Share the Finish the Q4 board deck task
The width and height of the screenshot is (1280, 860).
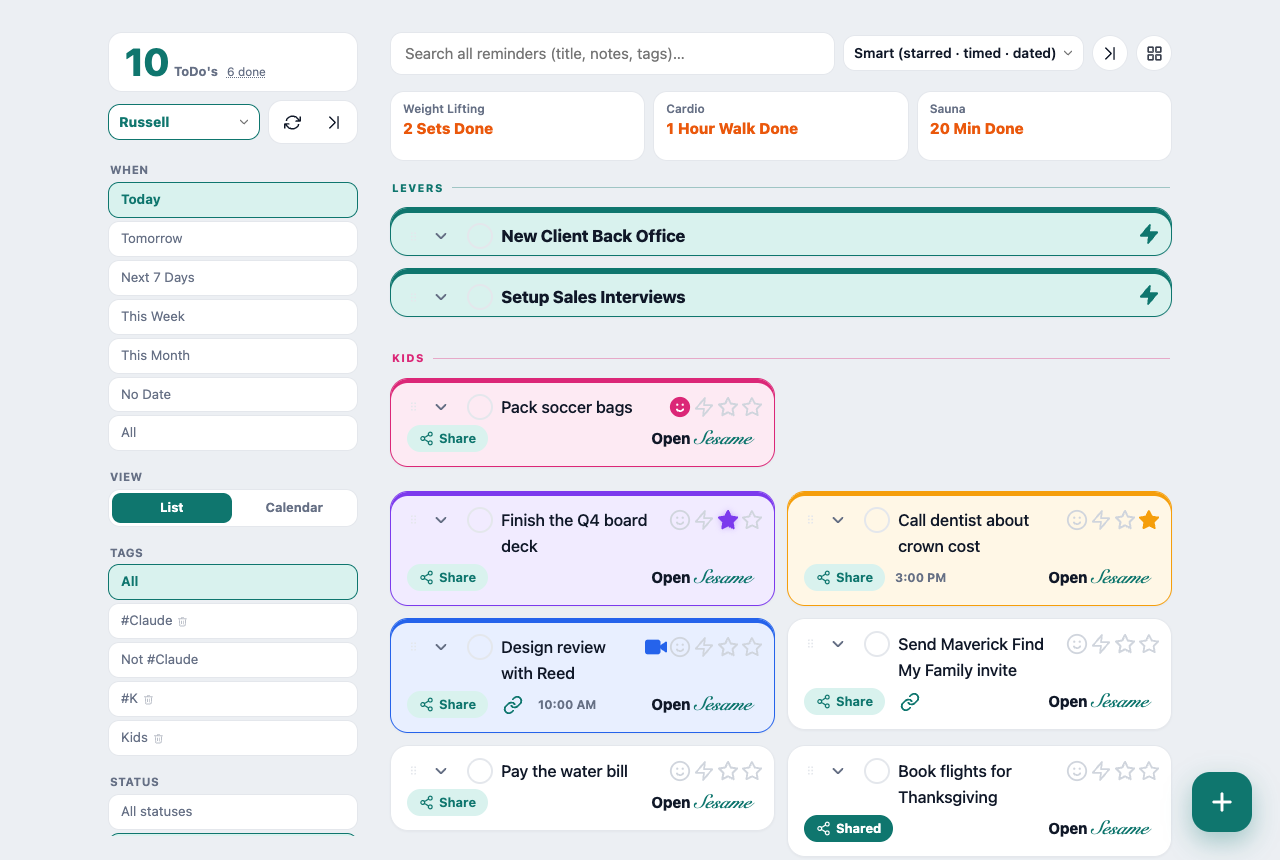pos(447,577)
